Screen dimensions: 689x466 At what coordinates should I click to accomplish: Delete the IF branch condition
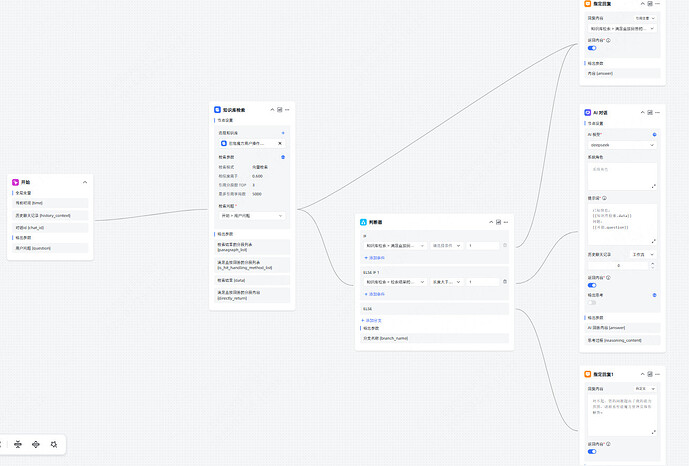click(504, 246)
